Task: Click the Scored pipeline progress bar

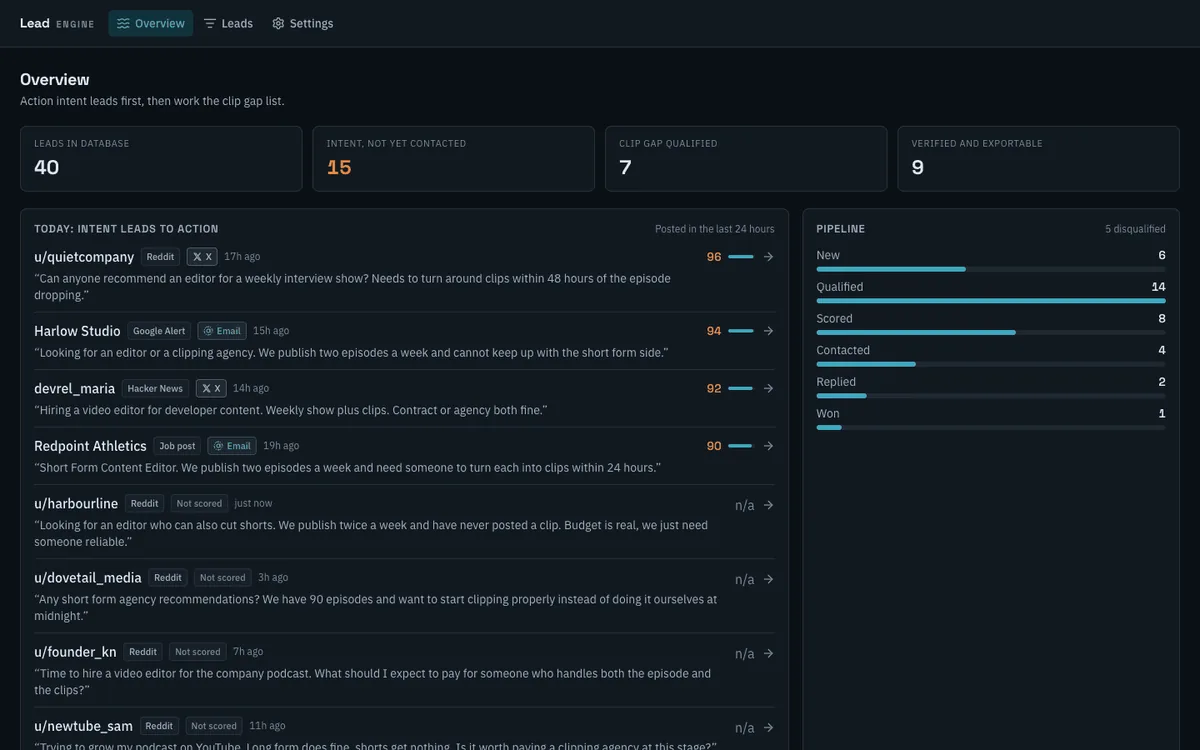Action: 991,332
